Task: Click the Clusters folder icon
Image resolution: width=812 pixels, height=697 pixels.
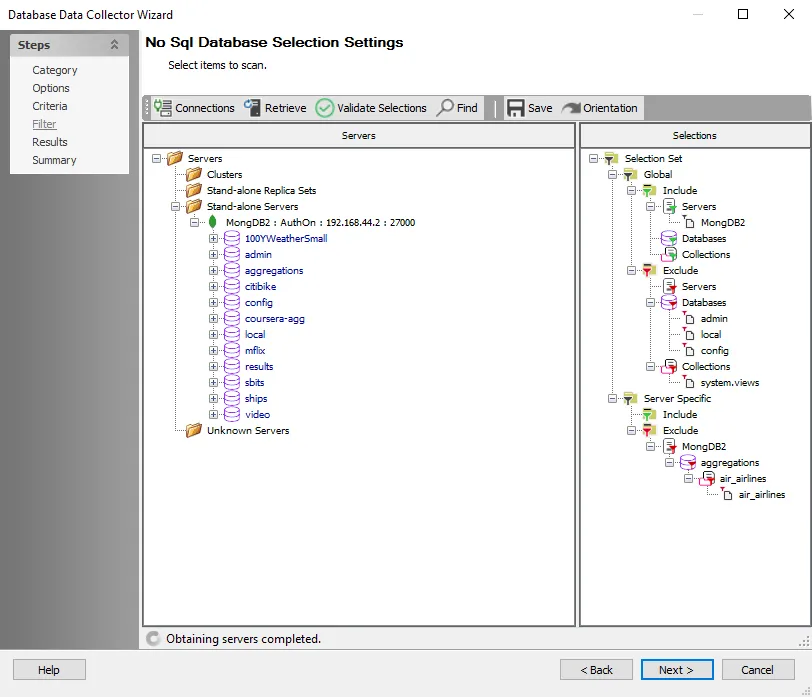Action: (x=194, y=174)
